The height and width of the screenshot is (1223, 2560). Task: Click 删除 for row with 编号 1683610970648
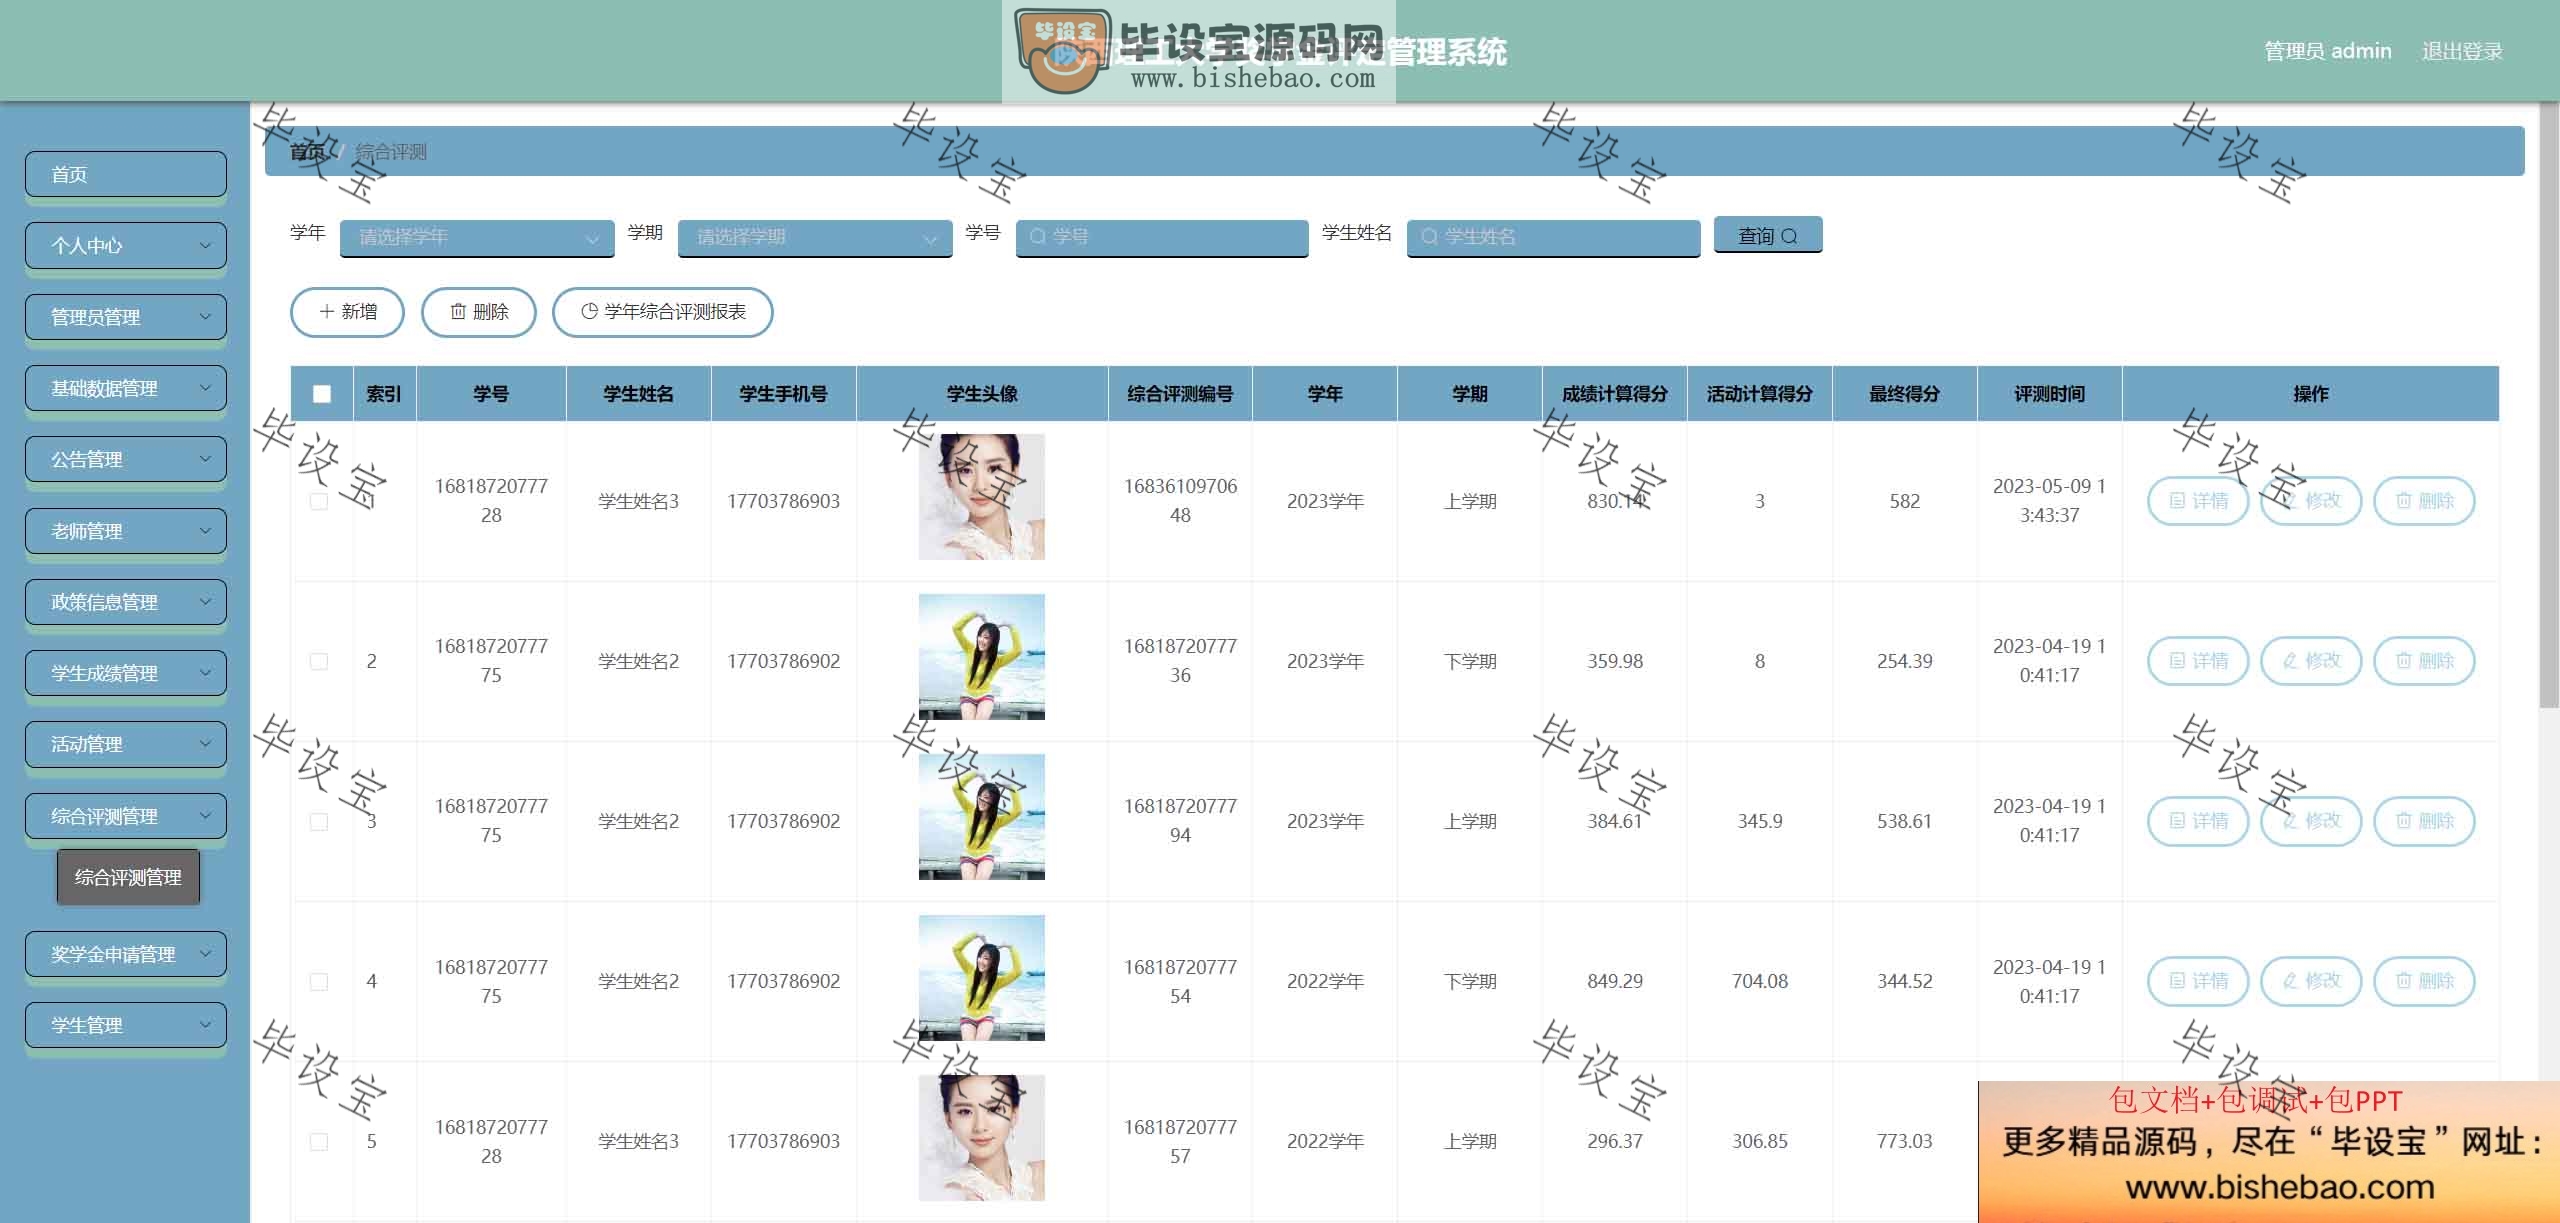(x=2424, y=501)
